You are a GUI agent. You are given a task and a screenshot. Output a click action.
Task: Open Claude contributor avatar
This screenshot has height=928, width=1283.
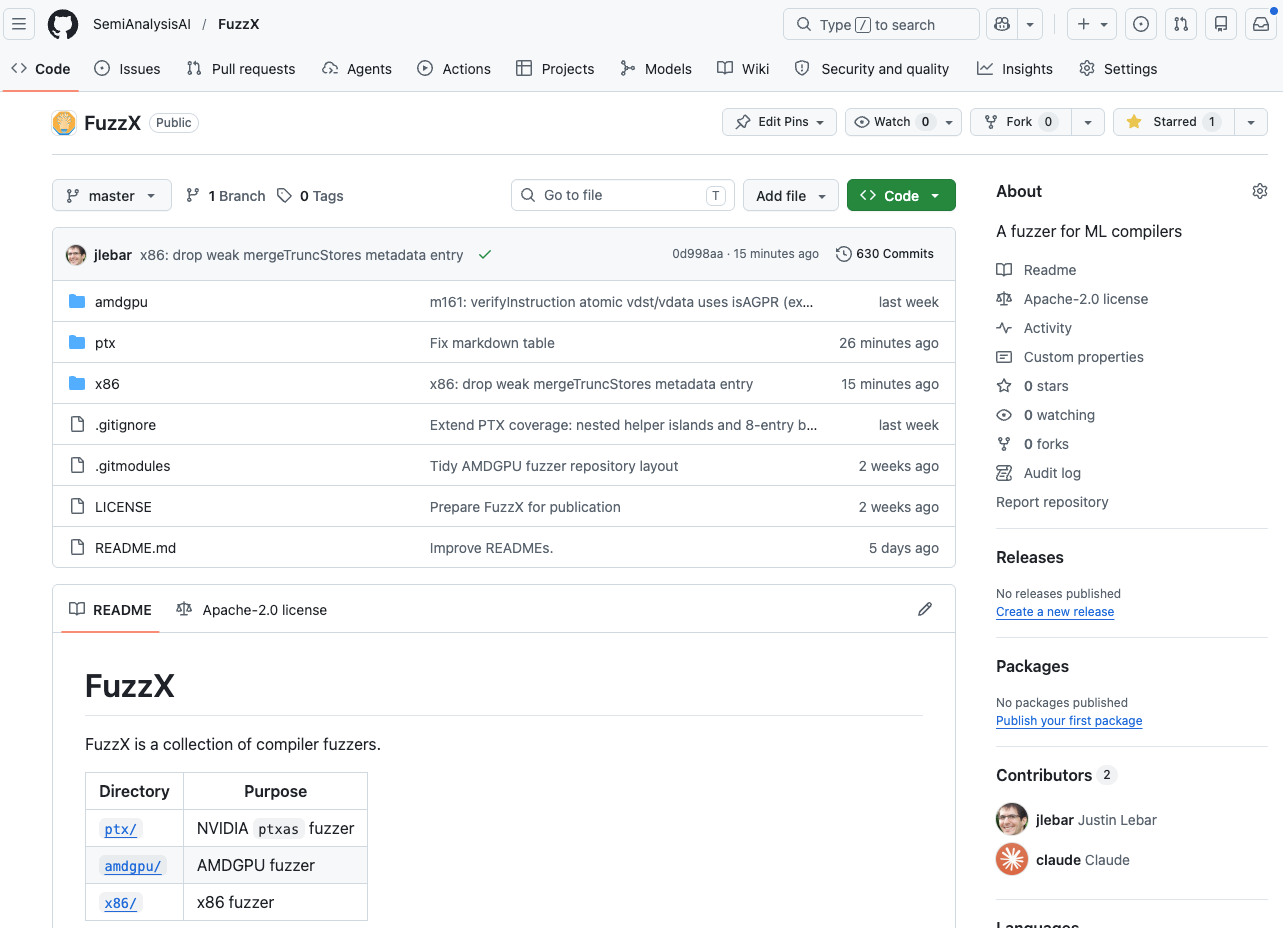[1012, 859]
